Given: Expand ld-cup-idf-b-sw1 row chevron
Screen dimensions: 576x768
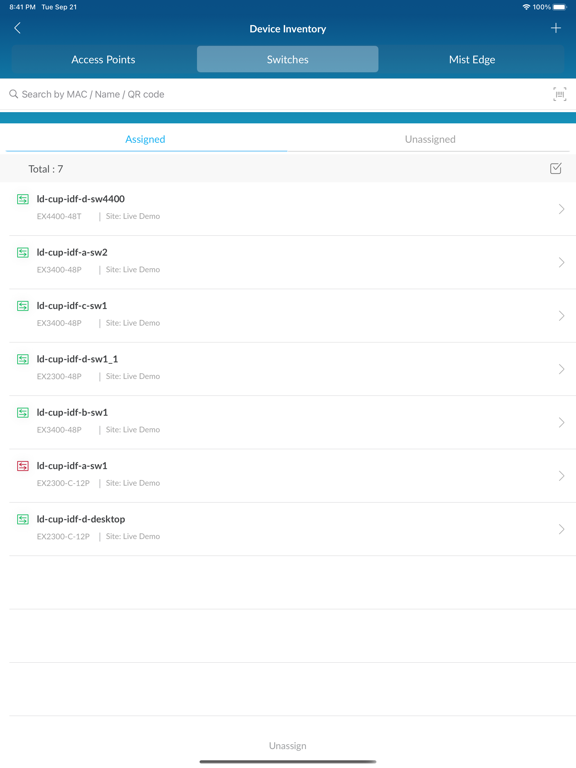Looking at the screenshot, I should point(561,423).
